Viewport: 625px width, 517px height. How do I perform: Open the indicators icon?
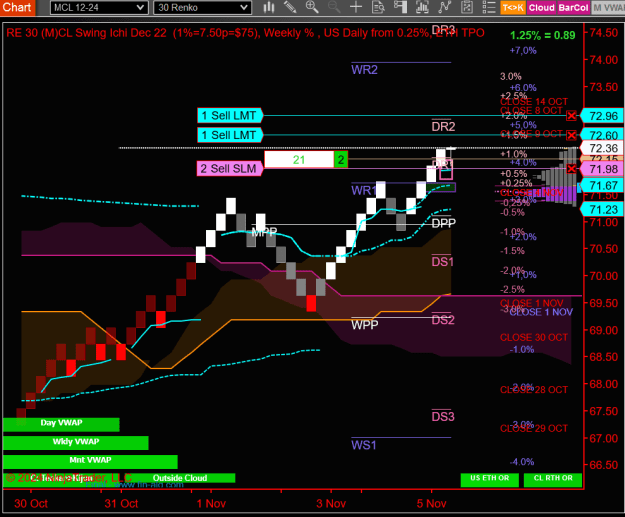(x=422, y=7)
